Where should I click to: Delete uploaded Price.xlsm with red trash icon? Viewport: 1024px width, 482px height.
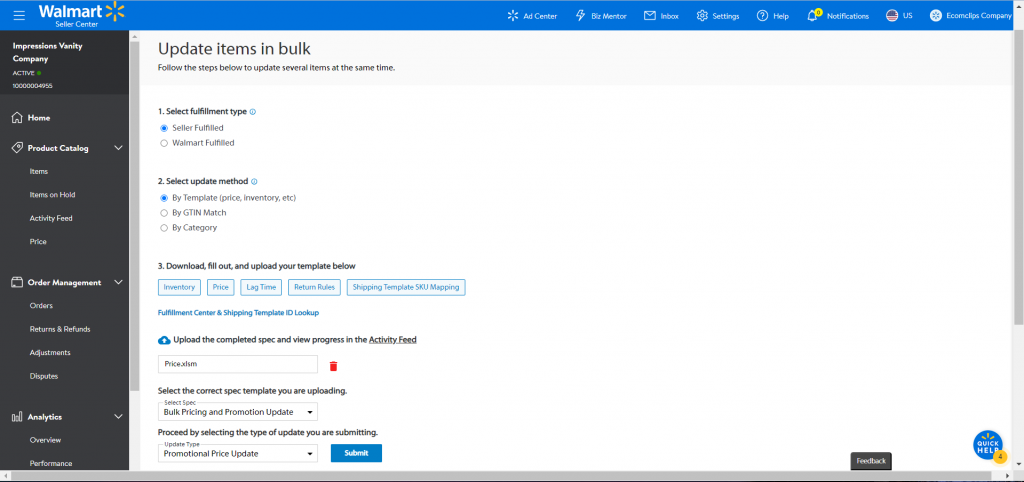click(x=333, y=366)
